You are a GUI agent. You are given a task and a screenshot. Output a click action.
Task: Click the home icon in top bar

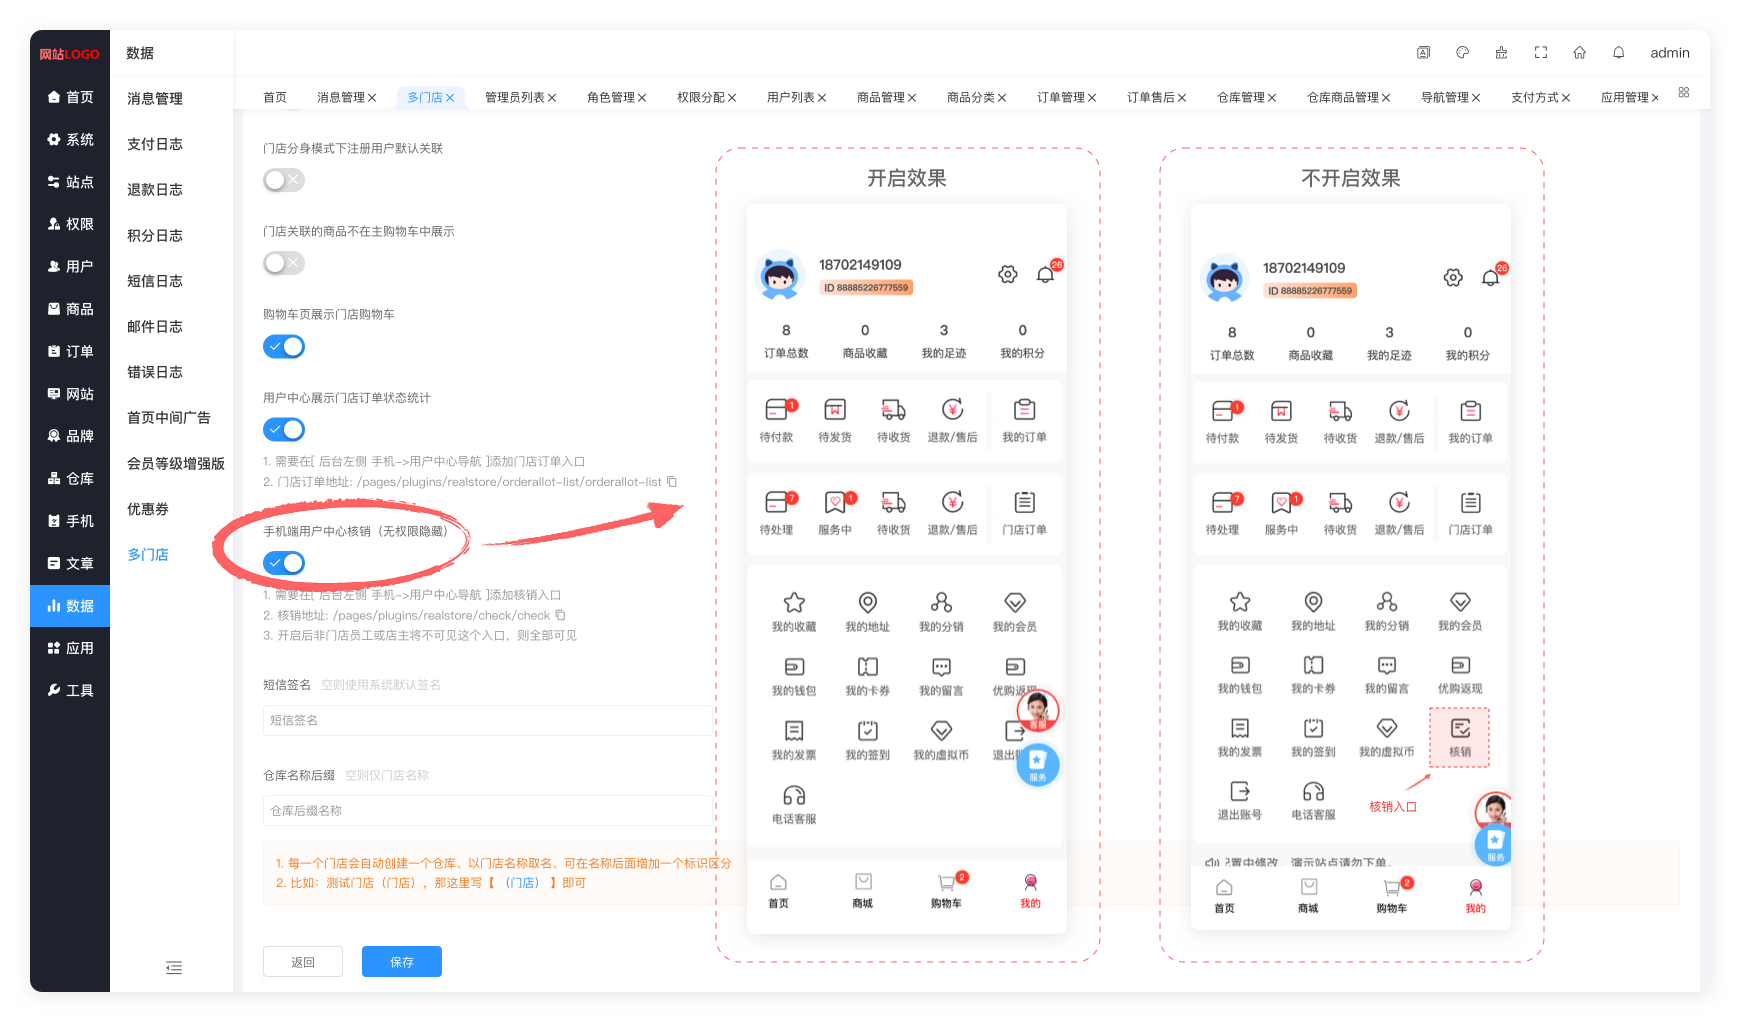(1579, 53)
